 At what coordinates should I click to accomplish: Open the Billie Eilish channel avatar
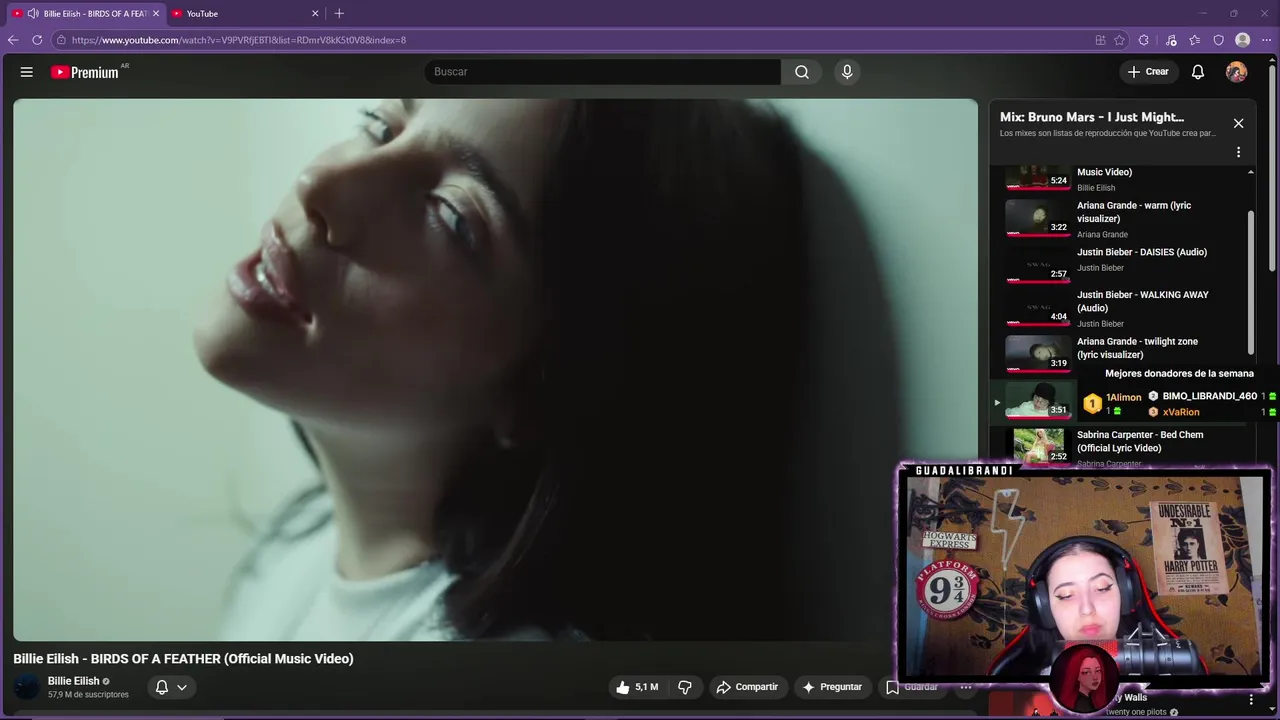(28, 687)
